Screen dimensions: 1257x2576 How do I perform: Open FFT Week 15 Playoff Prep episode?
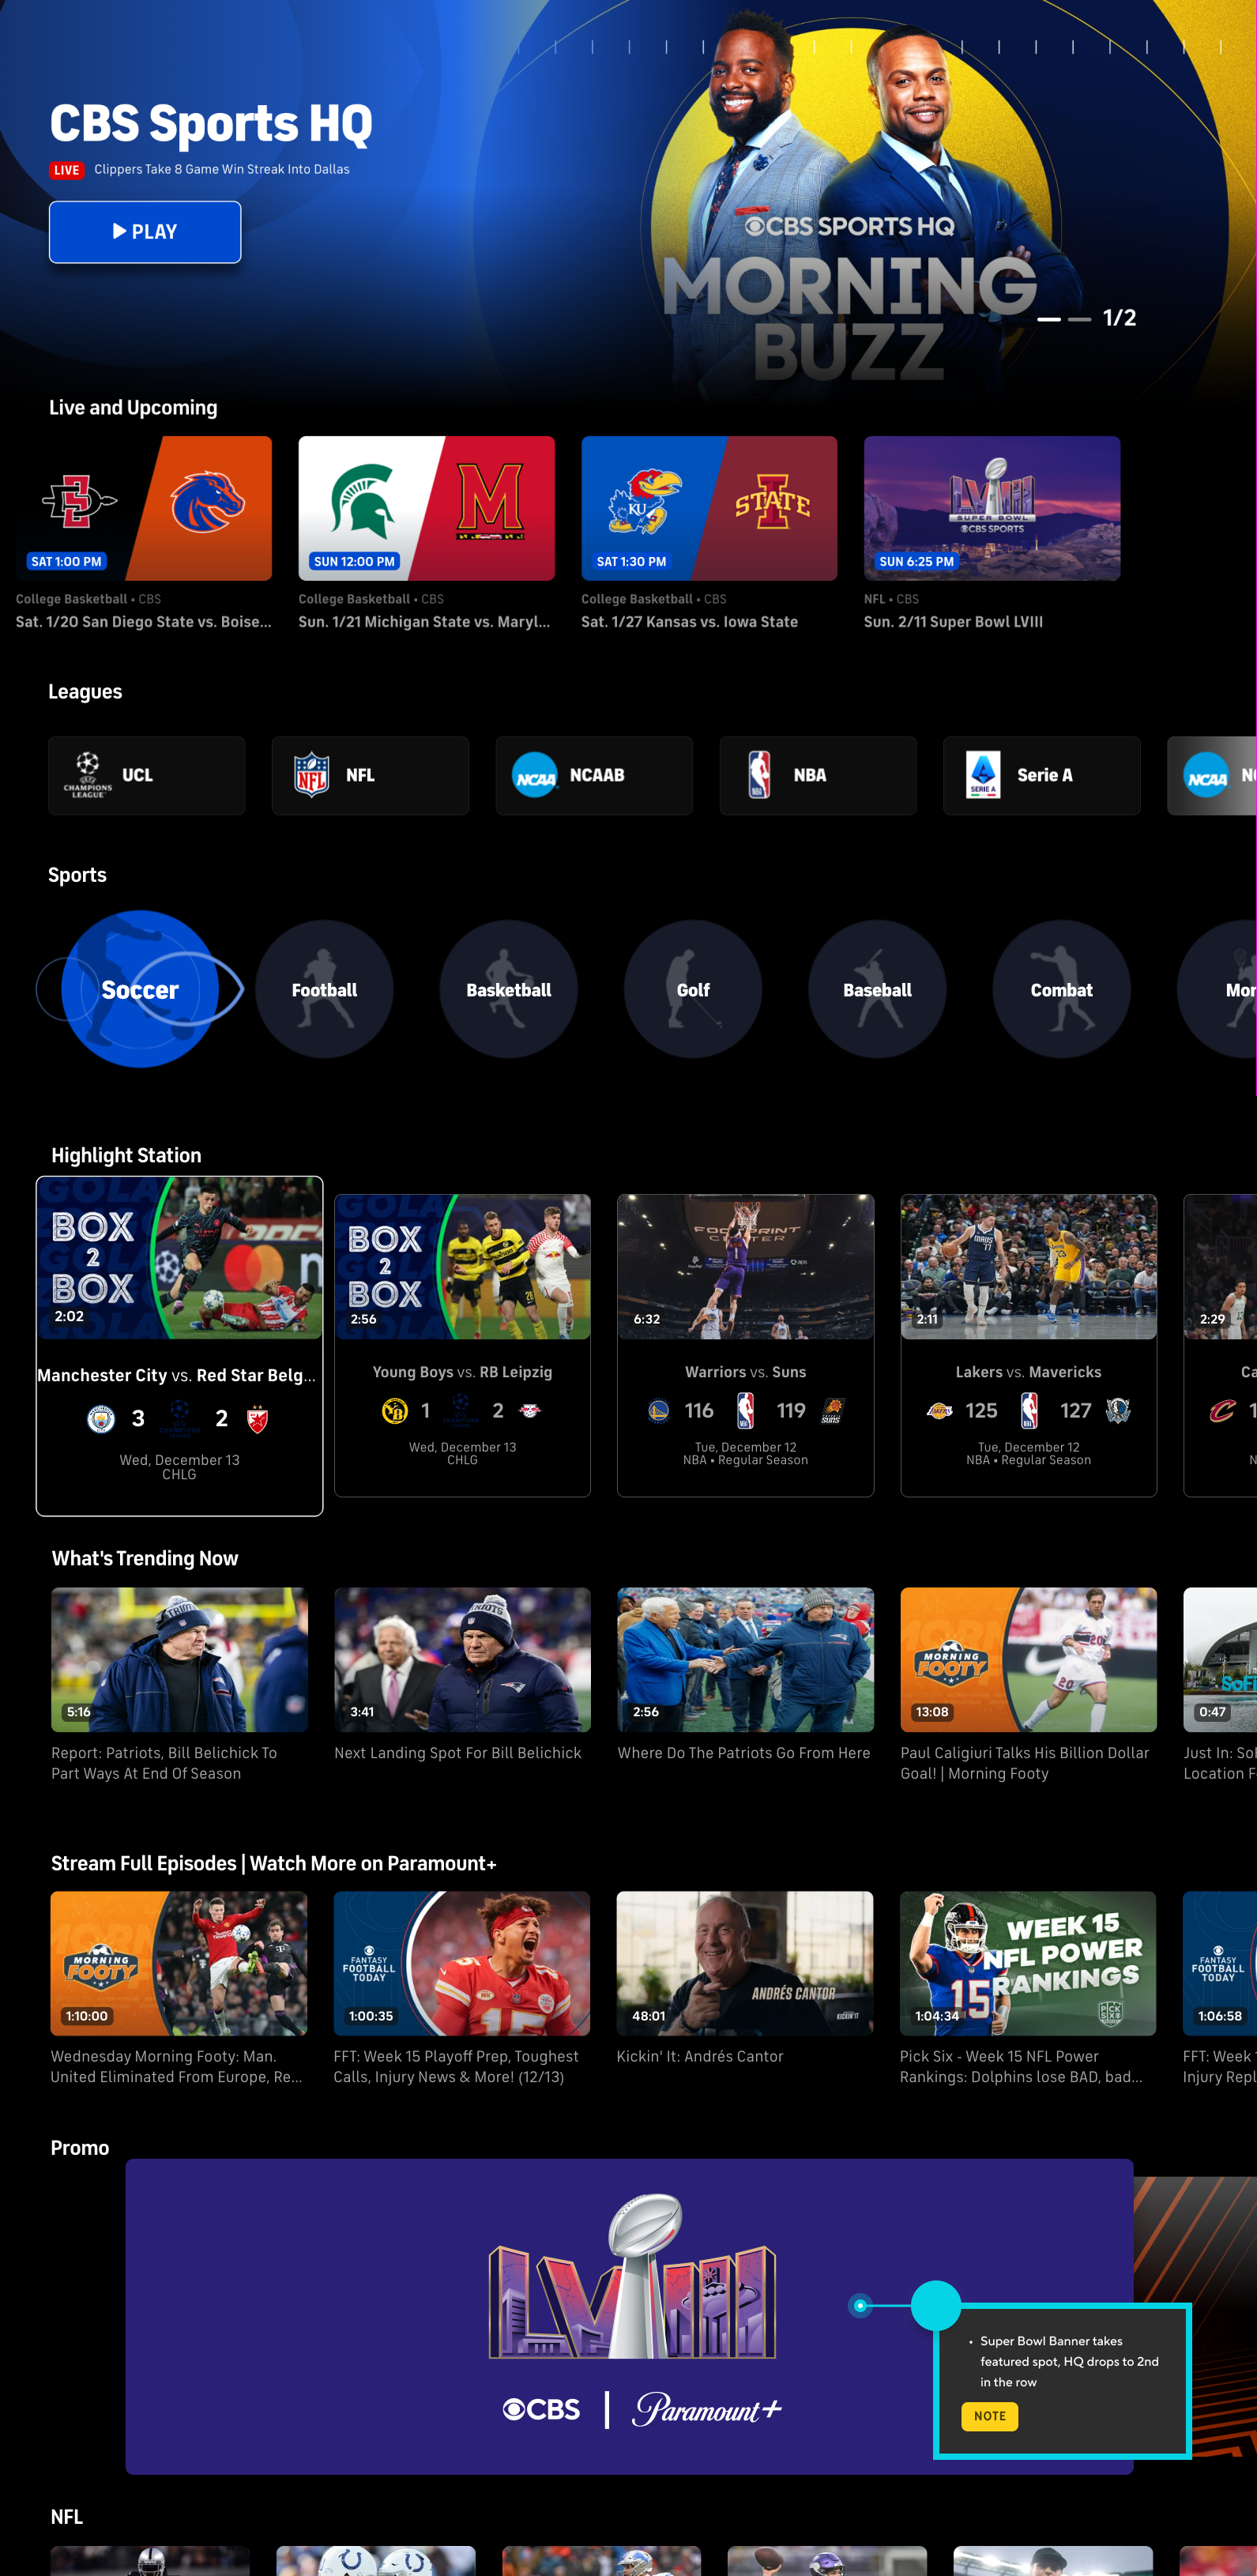tap(461, 1963)
